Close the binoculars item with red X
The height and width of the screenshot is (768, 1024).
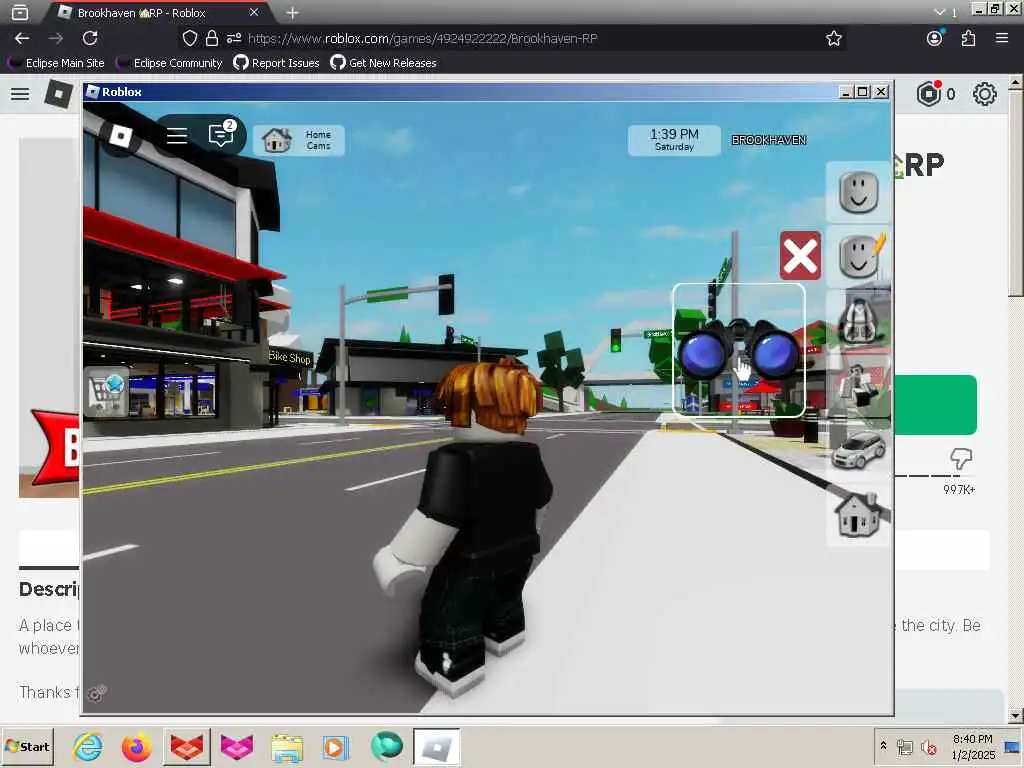[800, 255]
